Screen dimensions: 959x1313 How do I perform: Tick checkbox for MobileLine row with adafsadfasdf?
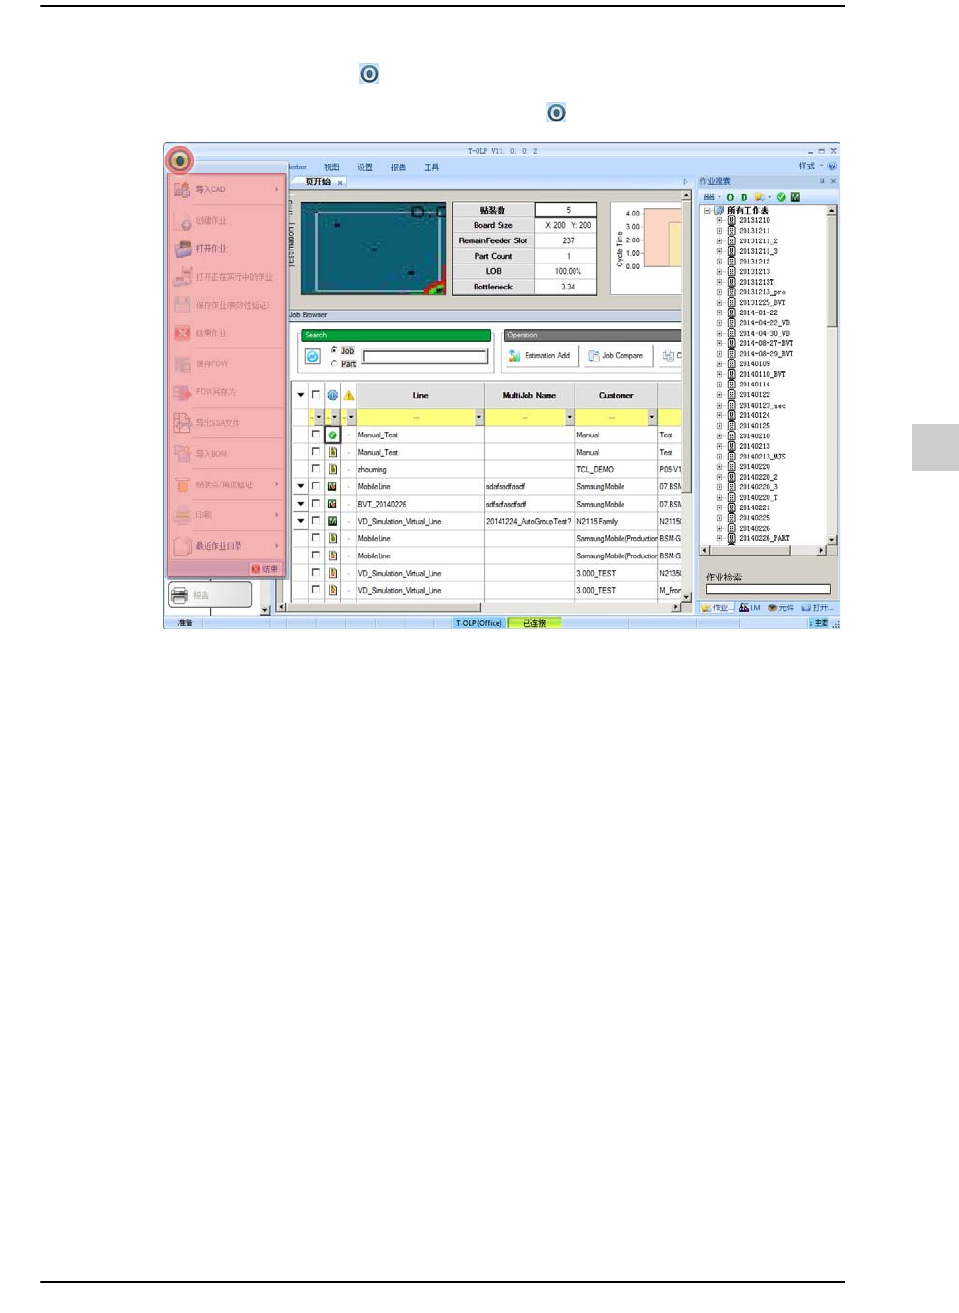316,486
